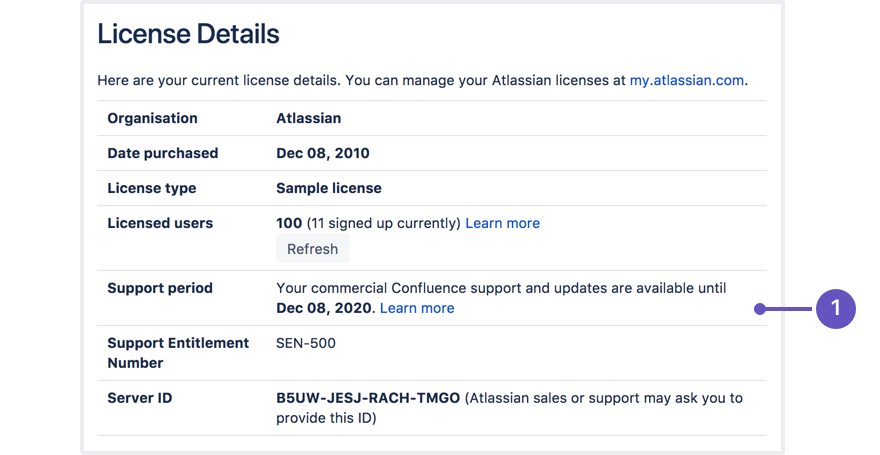Open Learn more next to signed up users
Screen dimensions: 880x455
(502, 223)
